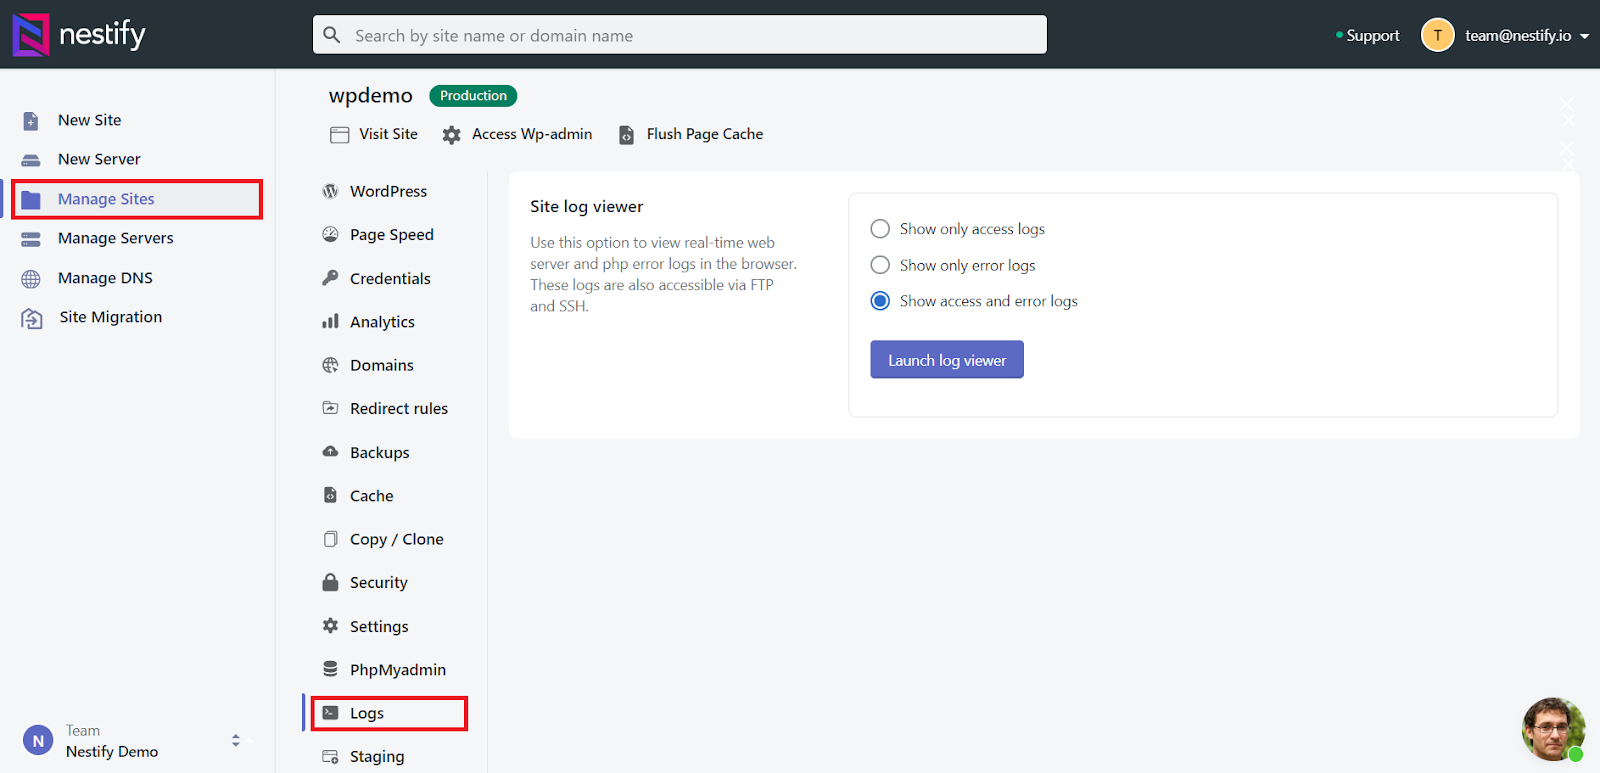The height and width of the screenshot is (773, 1600).
Task: Click the Cache file icon
Action: tap(330, 495)
